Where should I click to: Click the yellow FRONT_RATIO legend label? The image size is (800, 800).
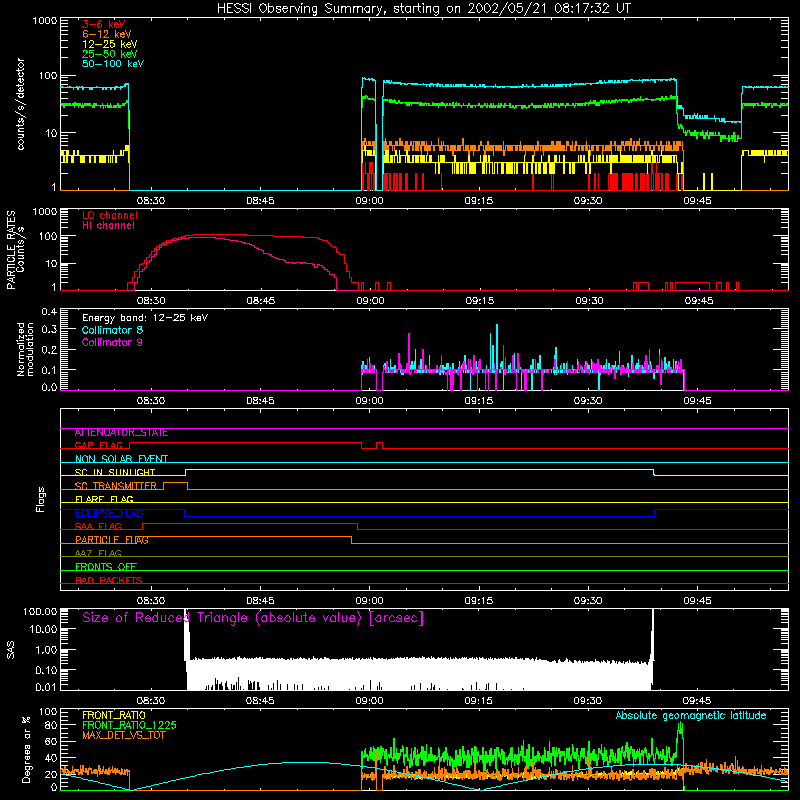(x=114, y=715)
